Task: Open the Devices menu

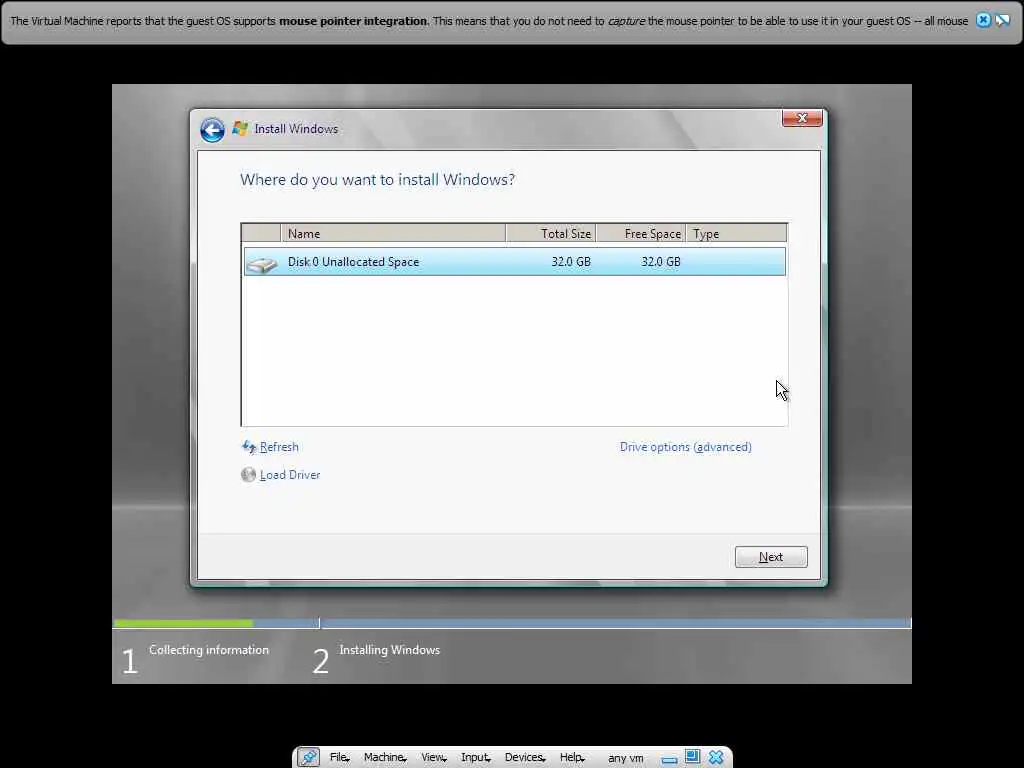Action: pos(524,757)
